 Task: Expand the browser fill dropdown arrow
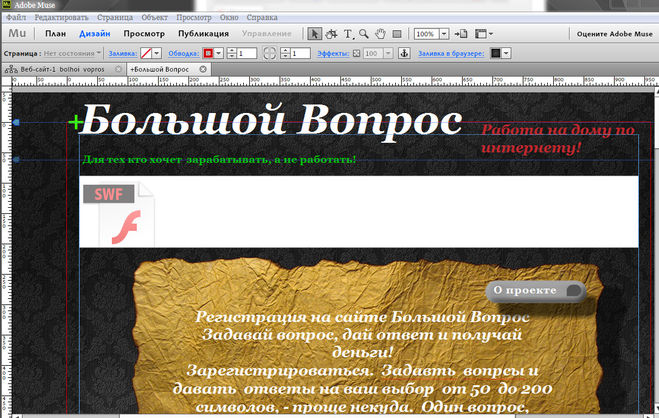click(506, 53)
